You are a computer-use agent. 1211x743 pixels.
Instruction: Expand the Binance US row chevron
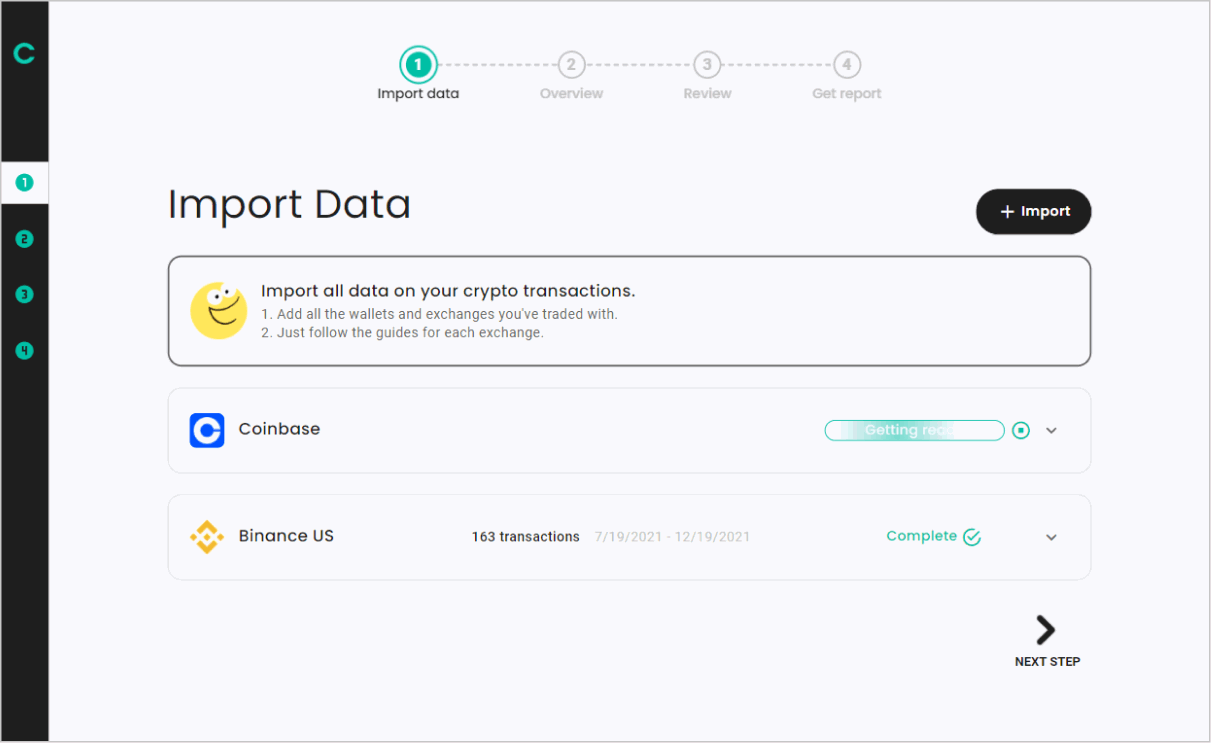coord(1051,537)
